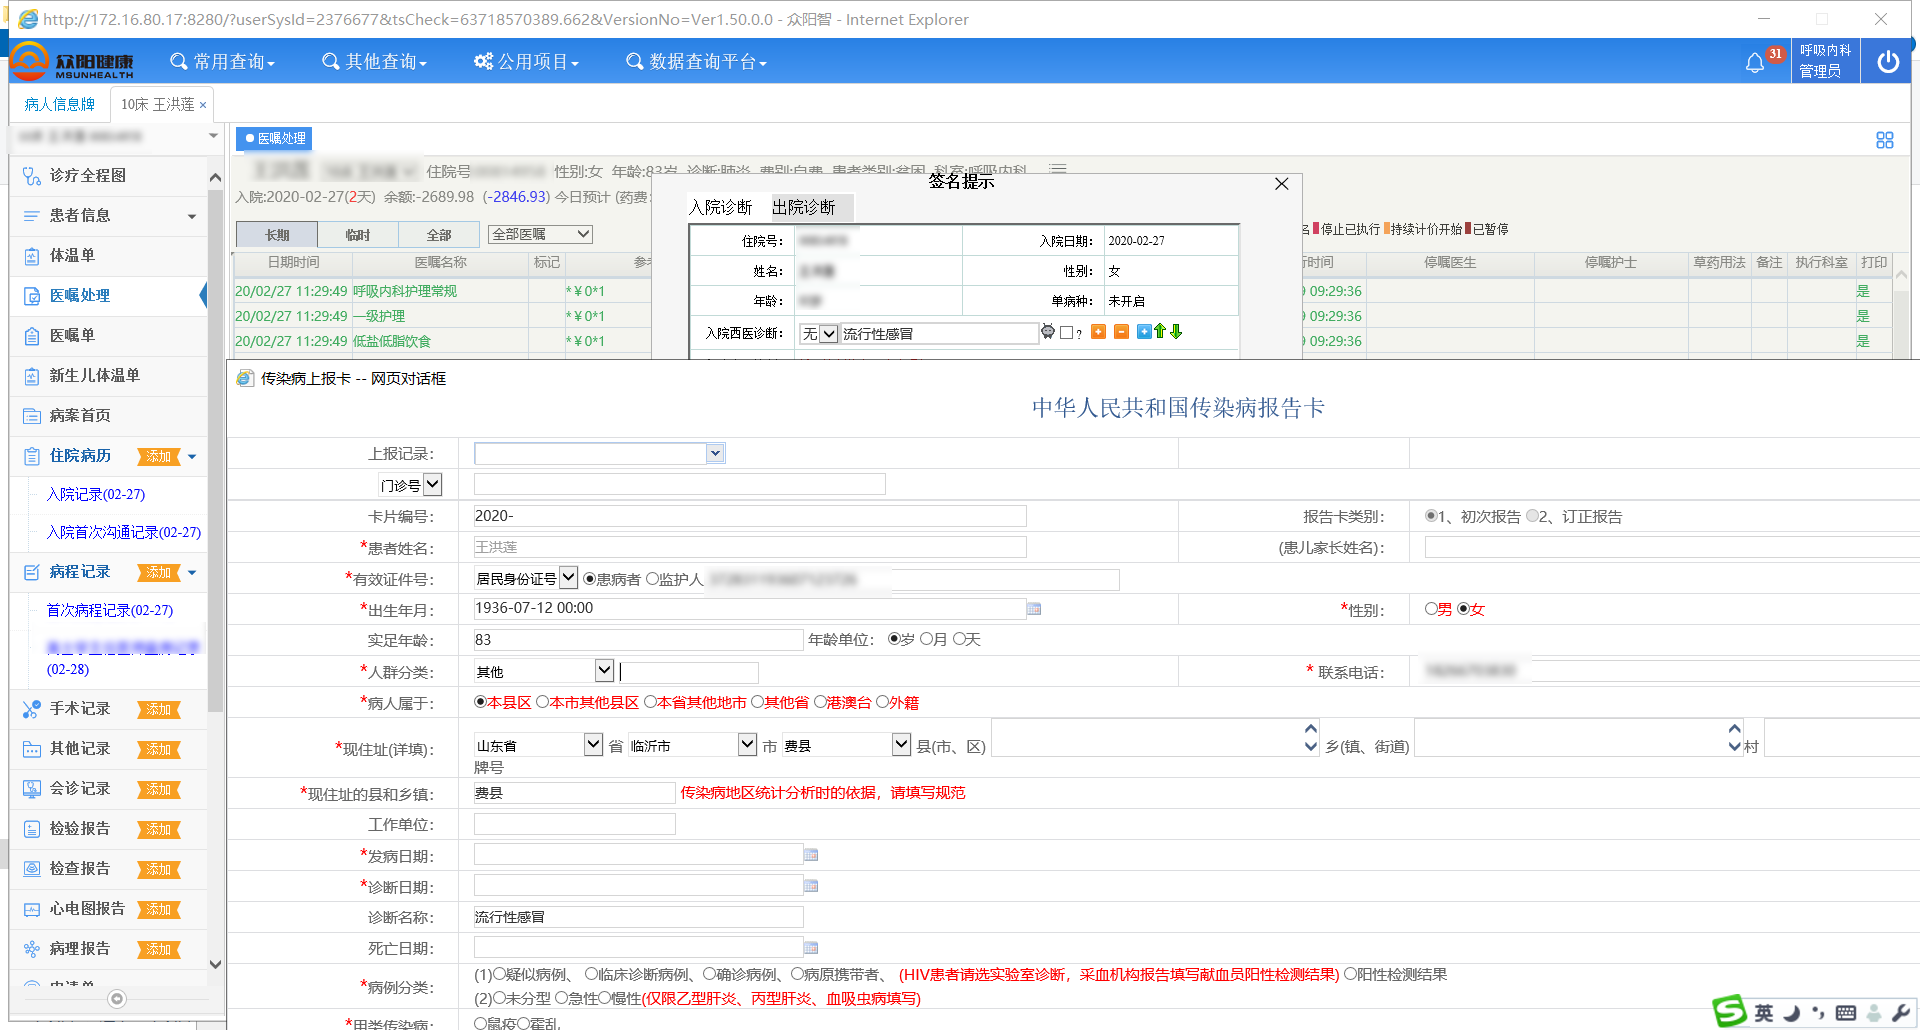Click the 病理报告 sidebar icon
The height and width of the screenshot is (1030, 1920).
pos(31,949)
